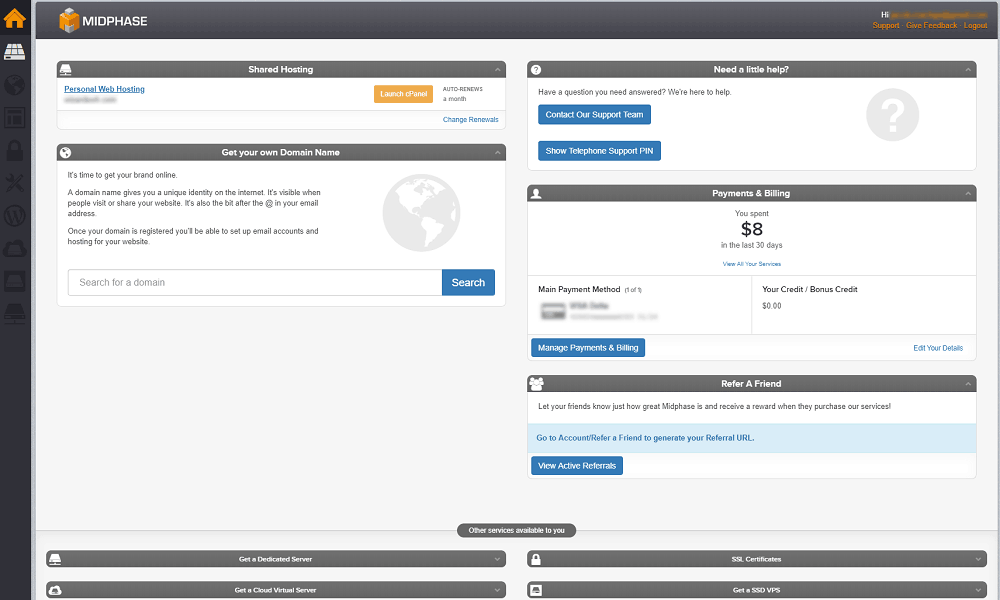Click the Midphase logo
1000x600 pixels.
(x=103, y=21)
